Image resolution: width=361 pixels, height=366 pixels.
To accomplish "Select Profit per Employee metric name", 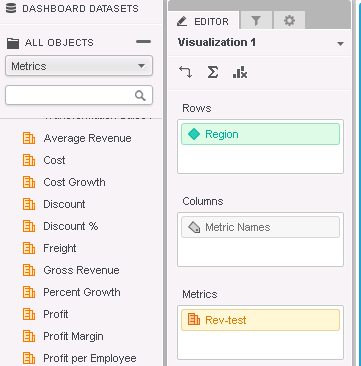I will [x=90, y=358].
